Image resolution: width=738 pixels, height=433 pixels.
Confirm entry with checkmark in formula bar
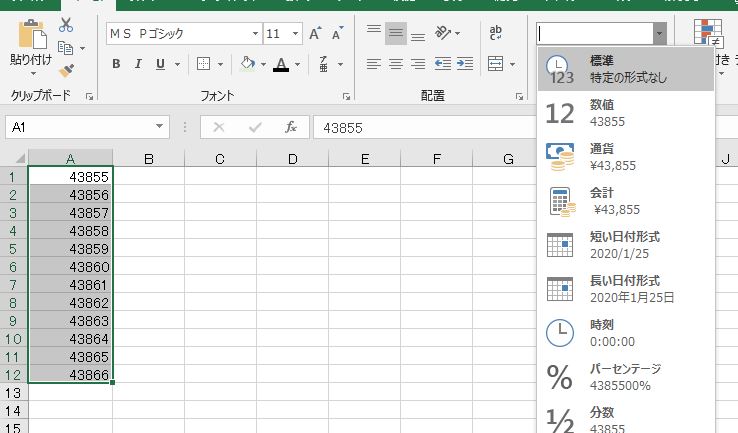click(x=255, y=127)
